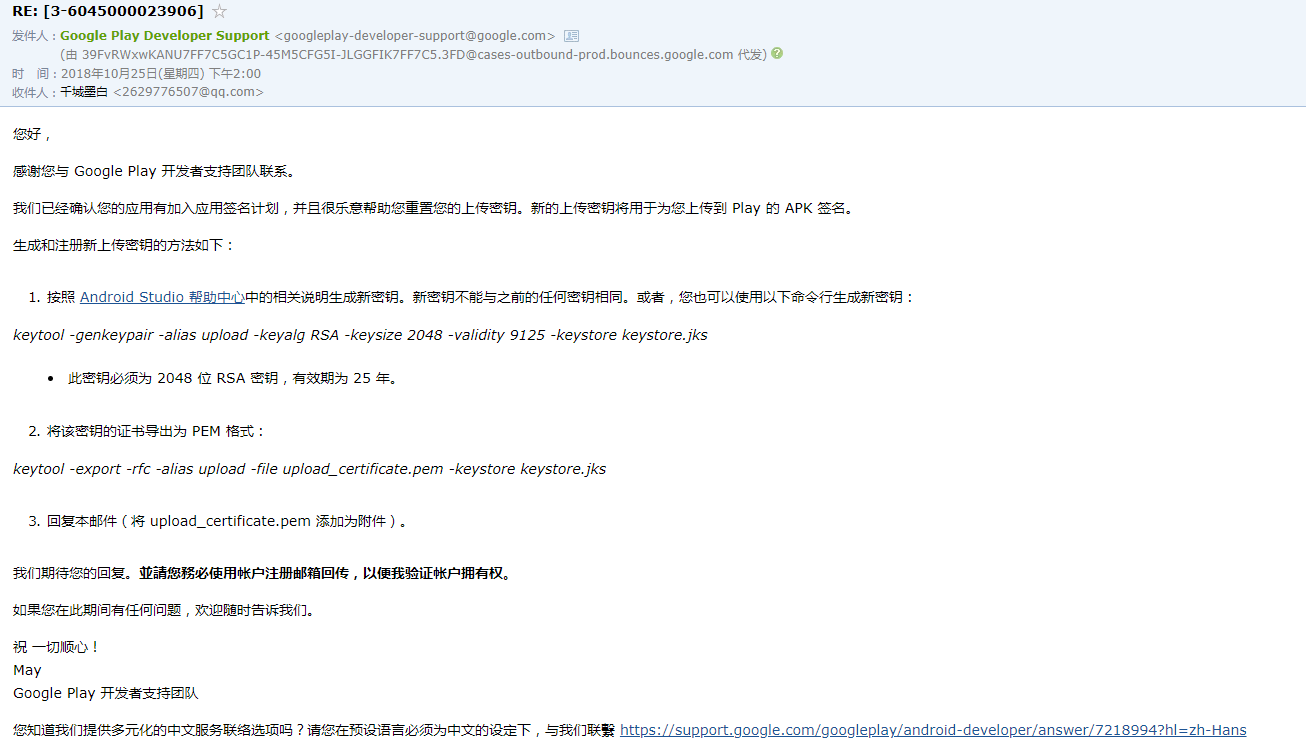Click step 3 text 回复本邮件 upload_certificate.pem

pos(227,521)
